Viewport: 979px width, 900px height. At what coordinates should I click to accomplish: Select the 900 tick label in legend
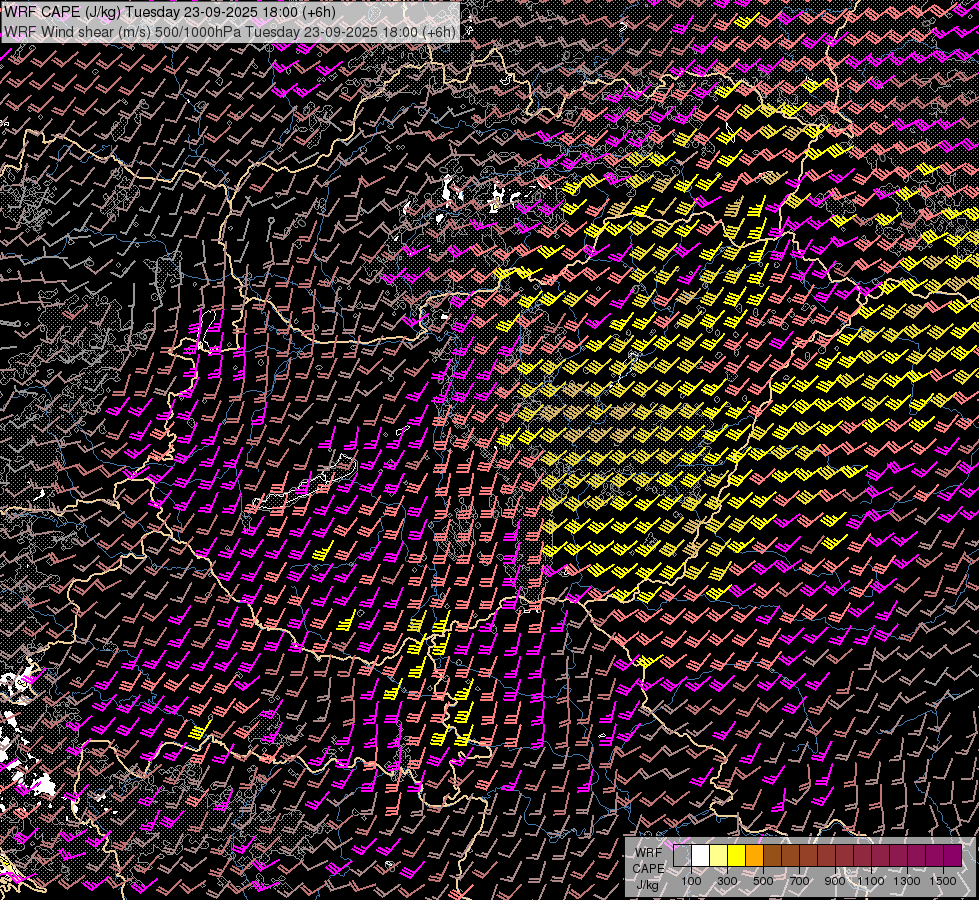tap(835, 881)
